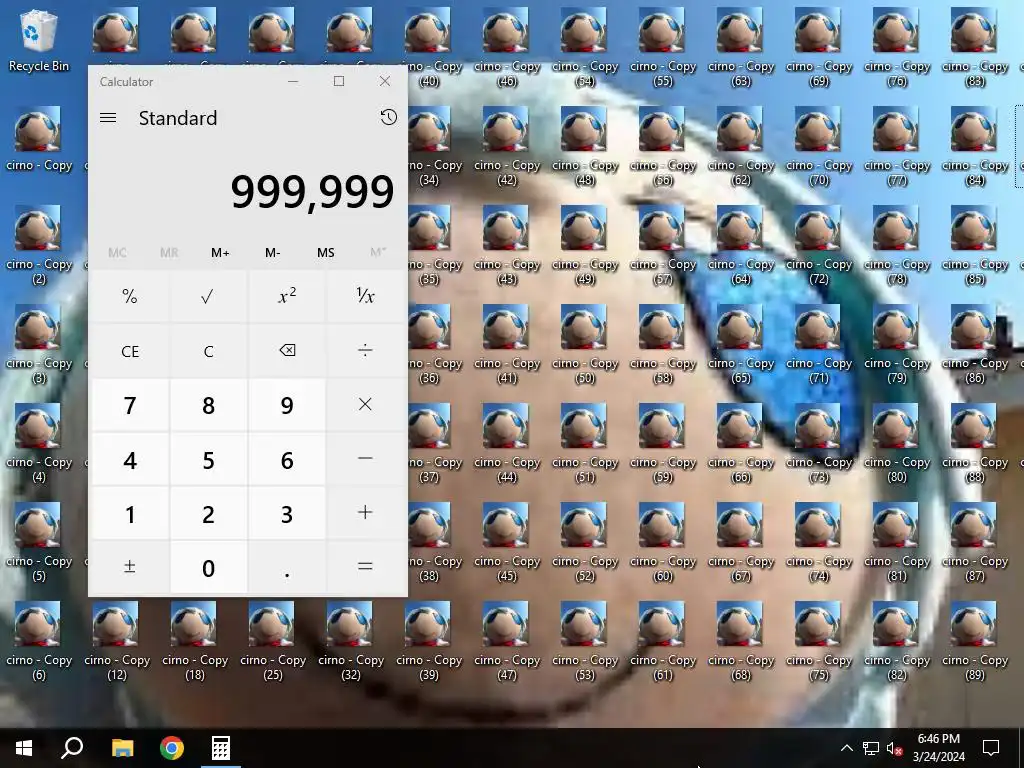
Task: Select the cirno - Copy (83) icon
Action: click(x=974, y=47)
